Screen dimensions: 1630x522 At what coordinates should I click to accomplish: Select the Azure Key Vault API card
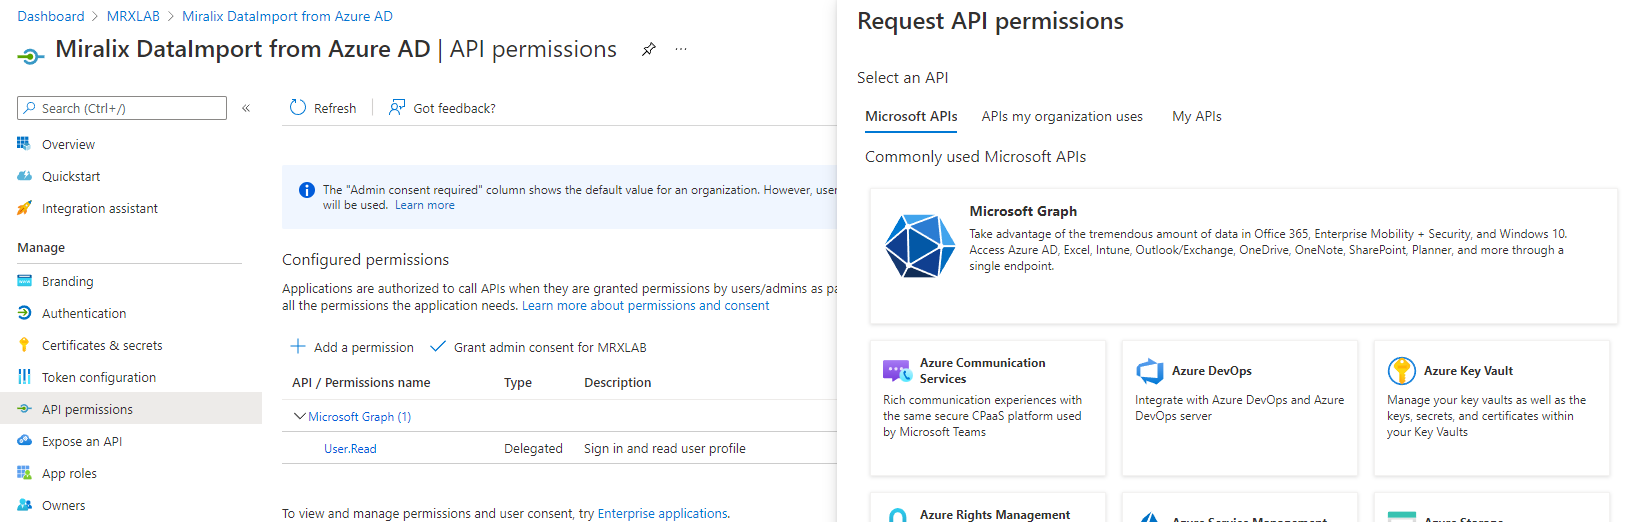click(1492, 408)
